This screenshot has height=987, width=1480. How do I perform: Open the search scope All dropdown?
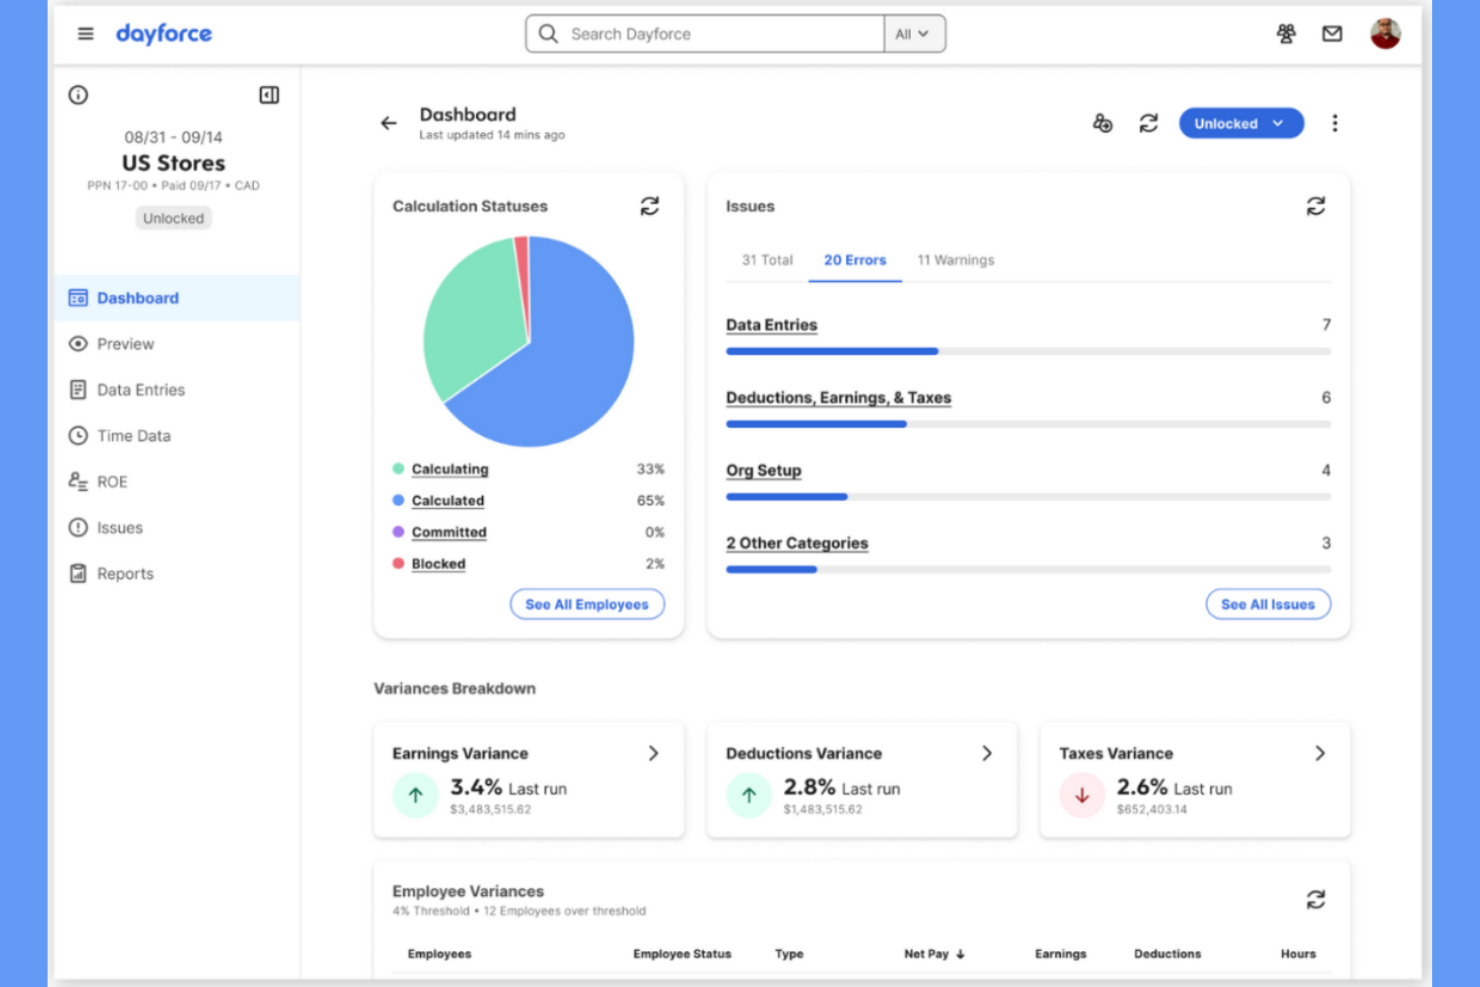pyautogui.click(x=914, y=33)
